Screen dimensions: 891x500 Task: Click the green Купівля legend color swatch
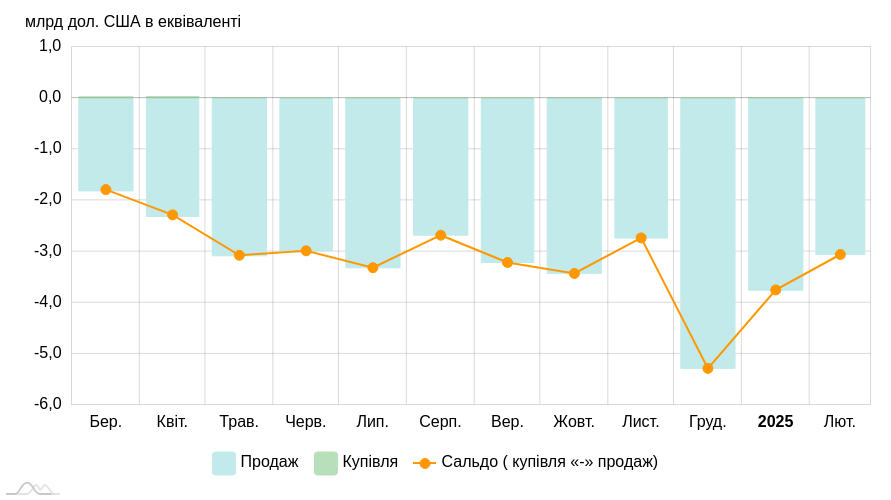click(x=326, y=463)
